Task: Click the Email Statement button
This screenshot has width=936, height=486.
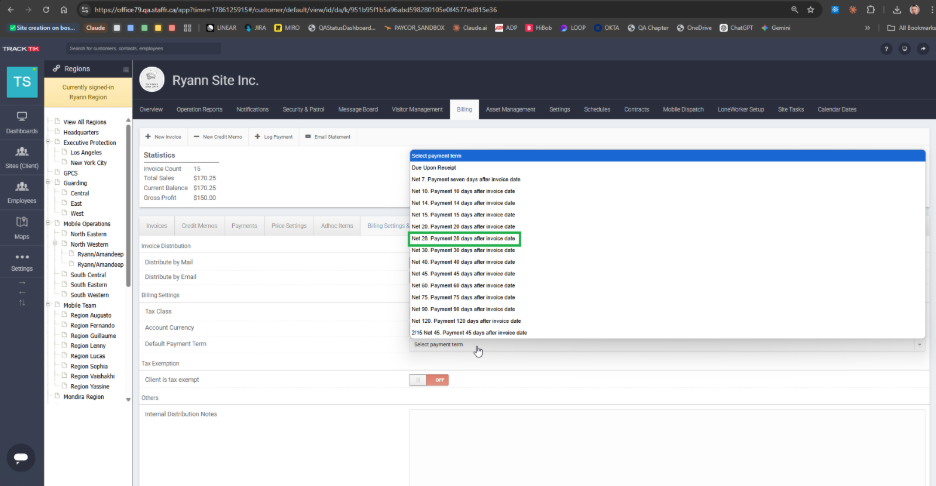Action: click(328, 137)
